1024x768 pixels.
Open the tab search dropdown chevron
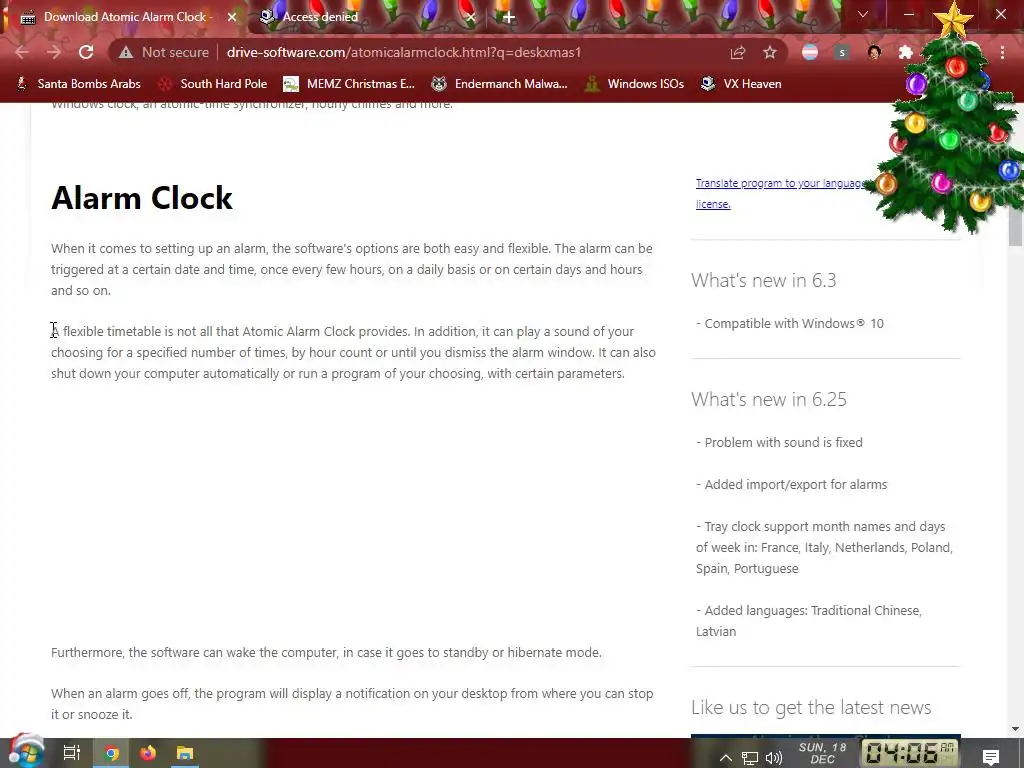(x=863, y=14)
